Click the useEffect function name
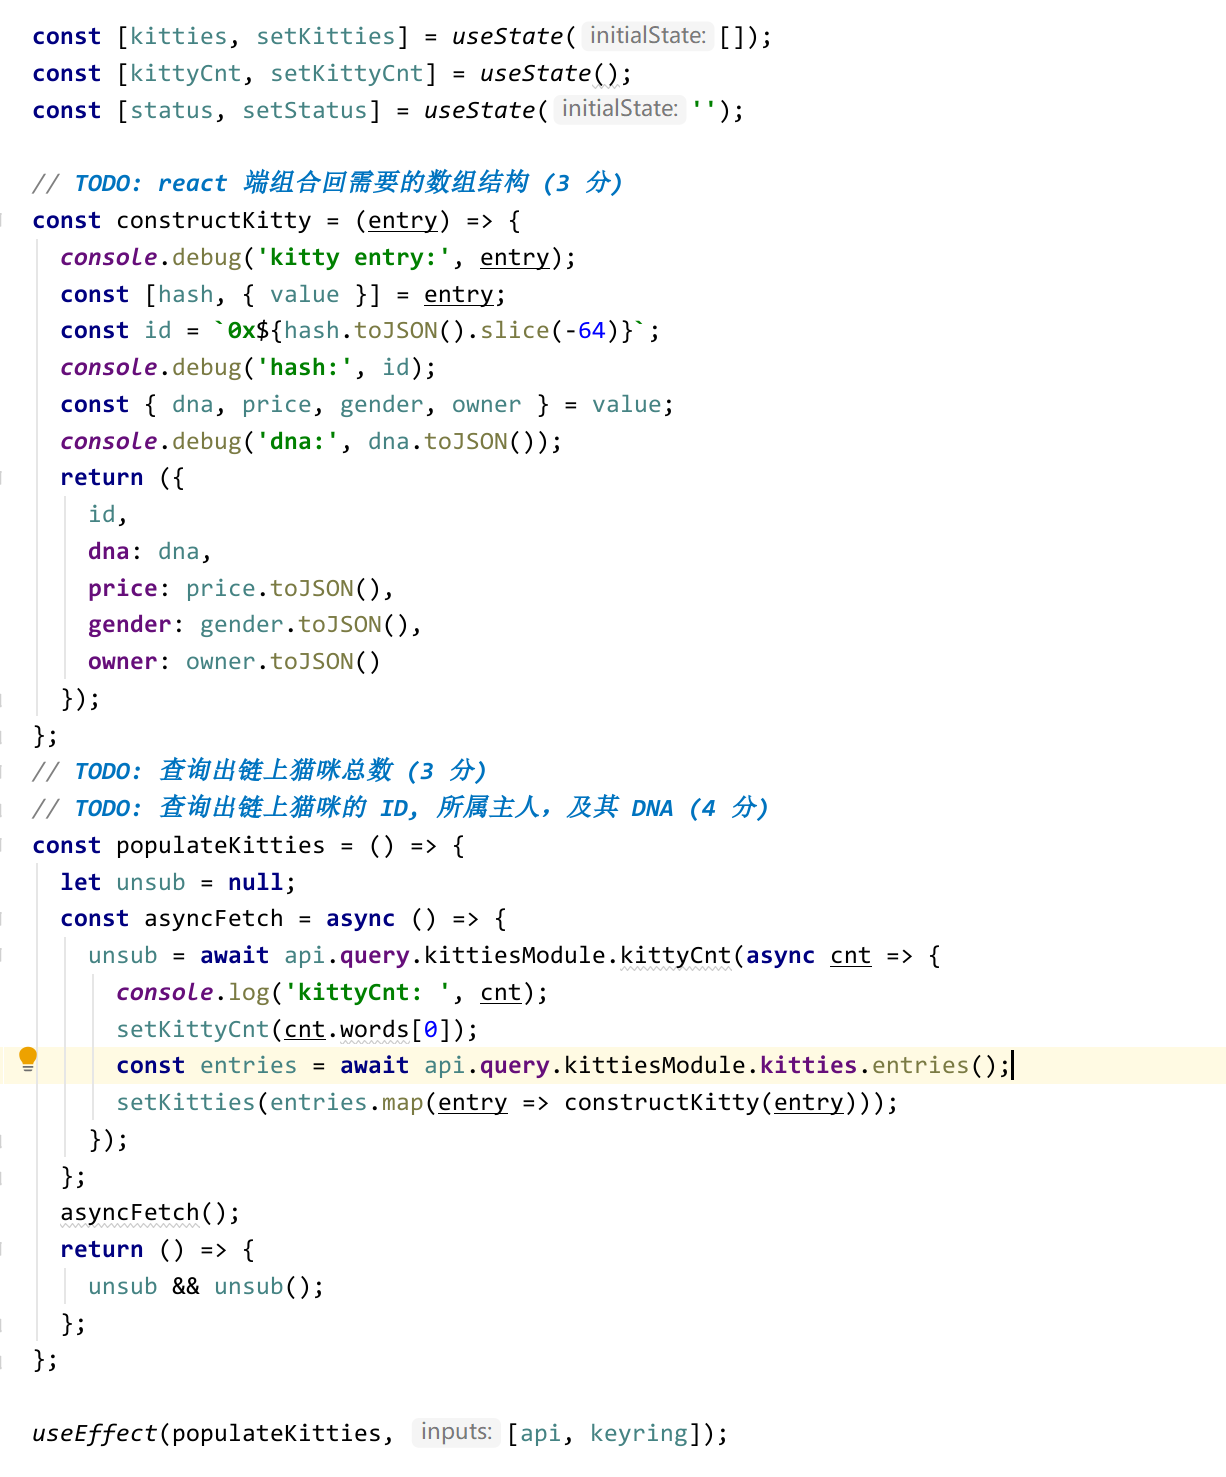 (95, 1433)
